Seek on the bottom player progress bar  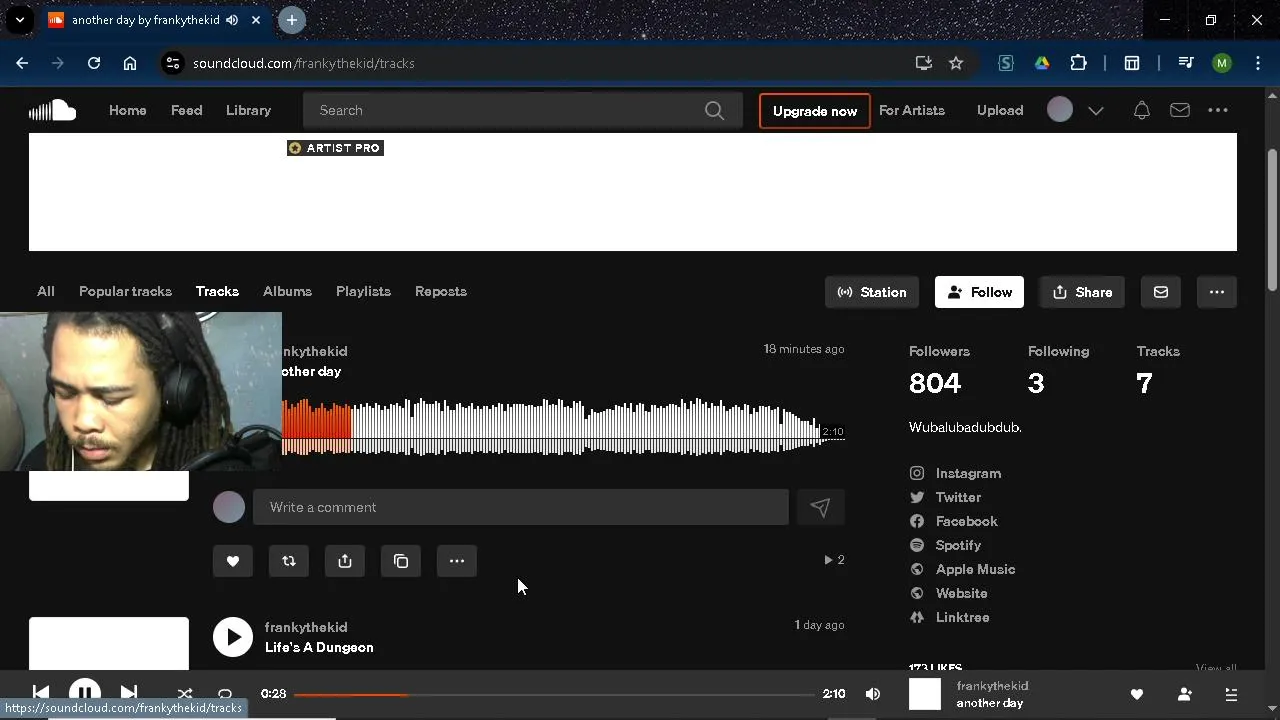click(554, 694)
